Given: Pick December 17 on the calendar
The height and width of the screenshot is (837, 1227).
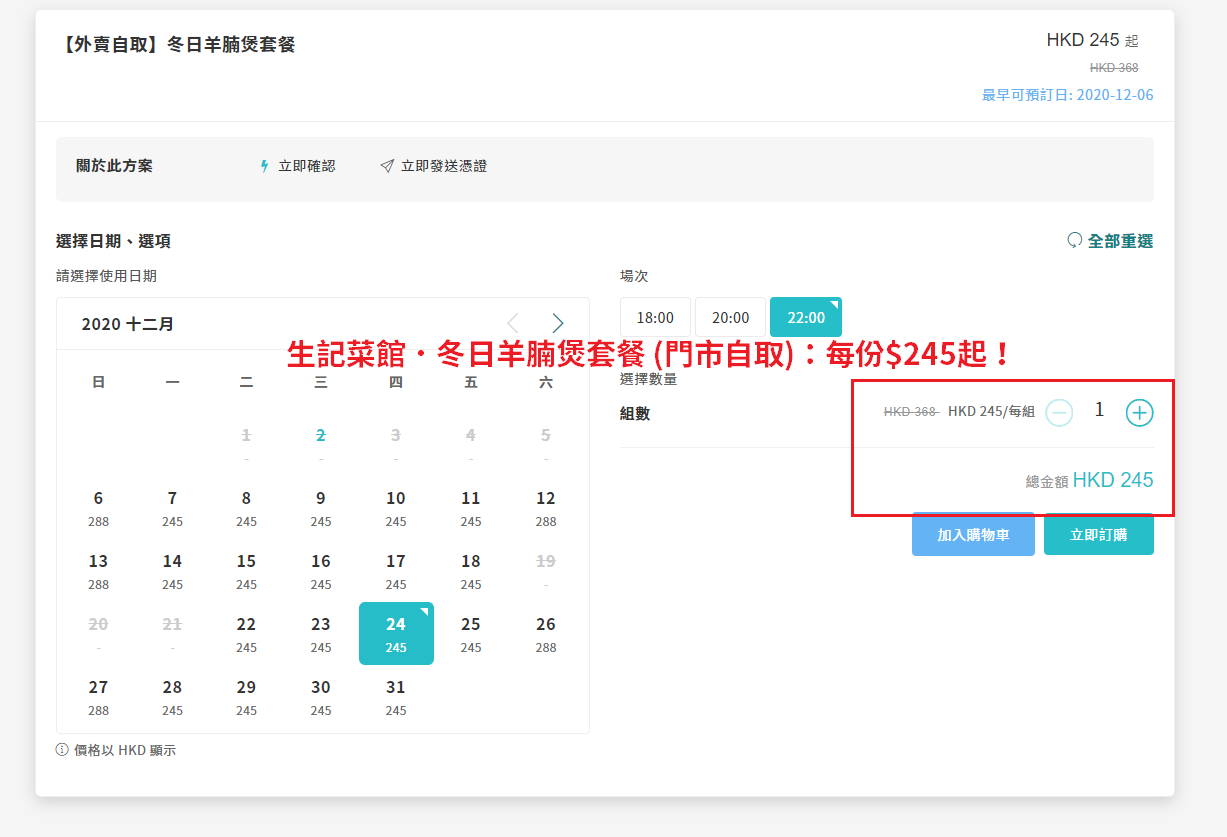Looking at the screenshot, I should point(396,570).
